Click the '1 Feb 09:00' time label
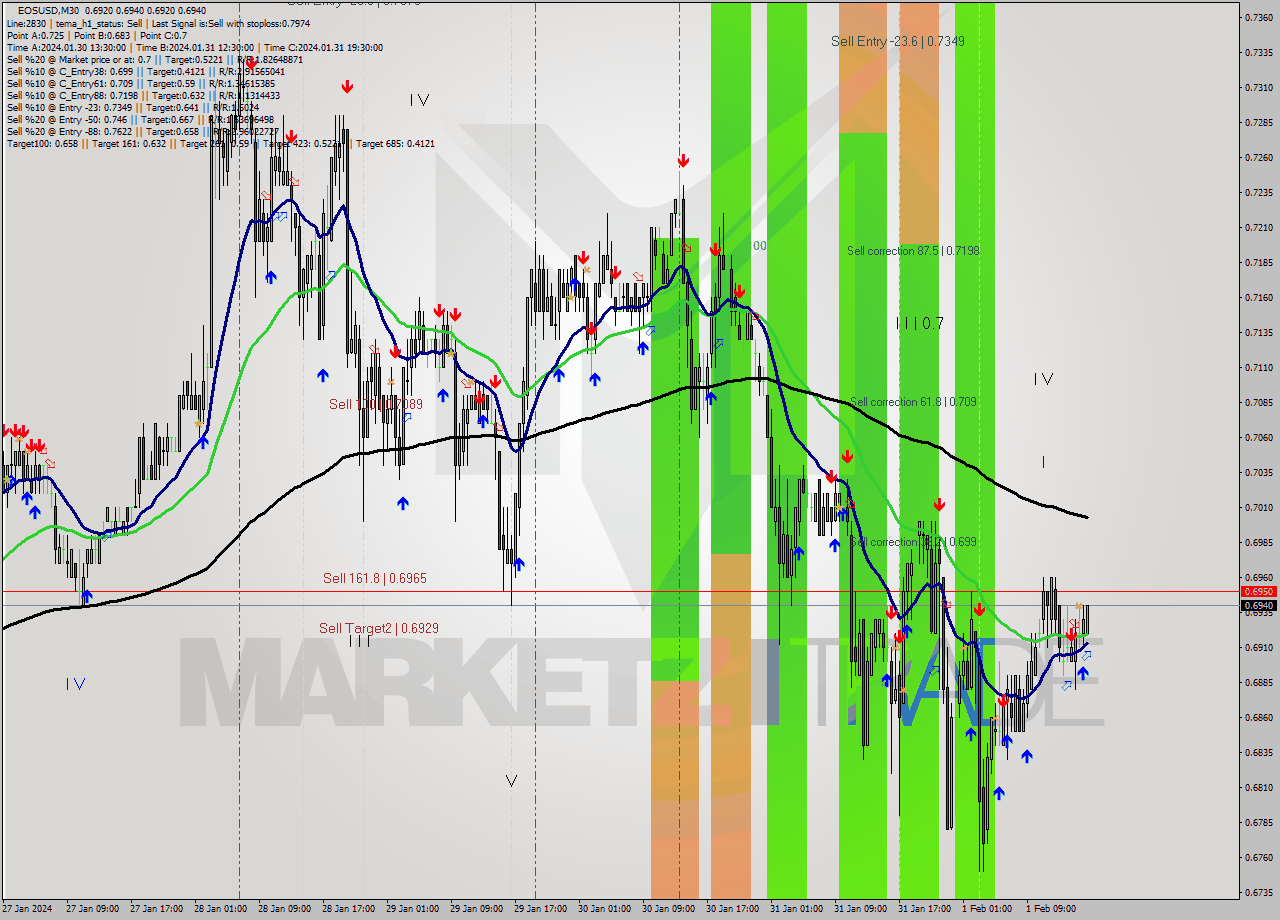The image size is (1280, 920). 1051,909
